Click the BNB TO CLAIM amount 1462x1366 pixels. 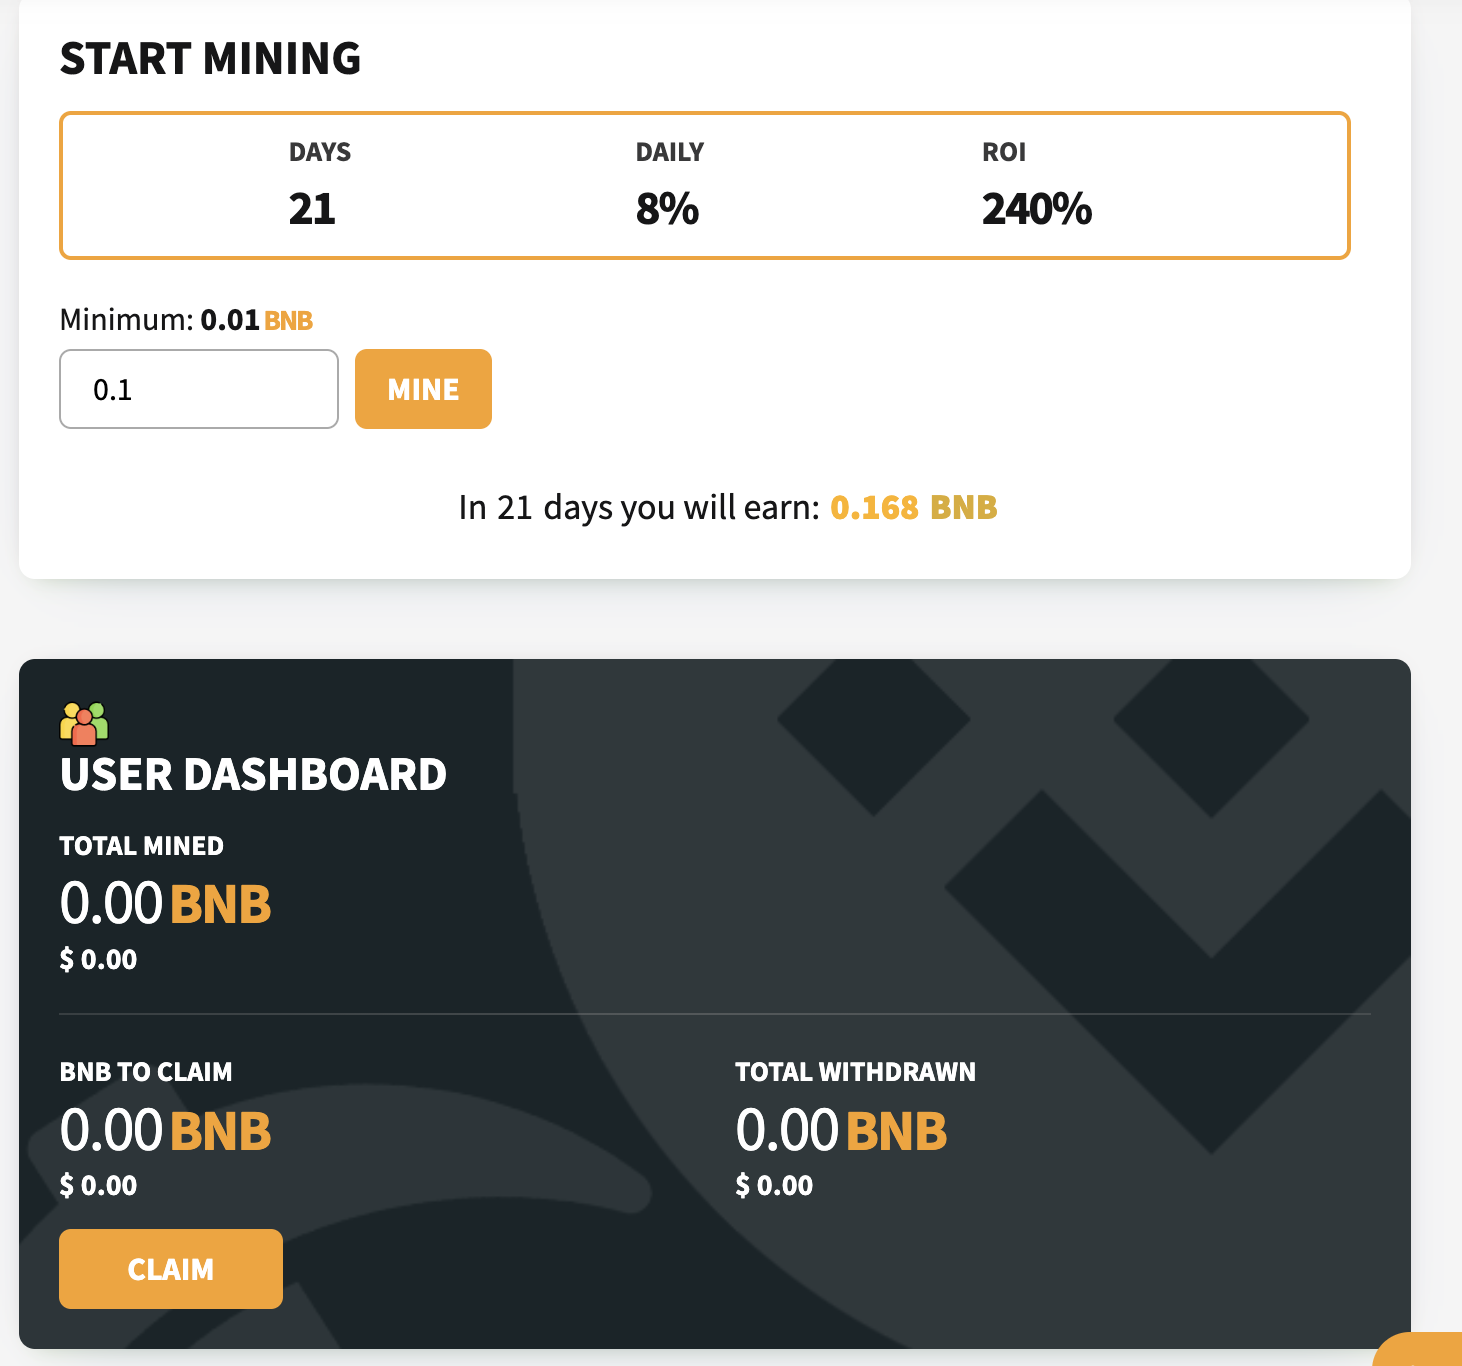click(x=165, y=1131)
